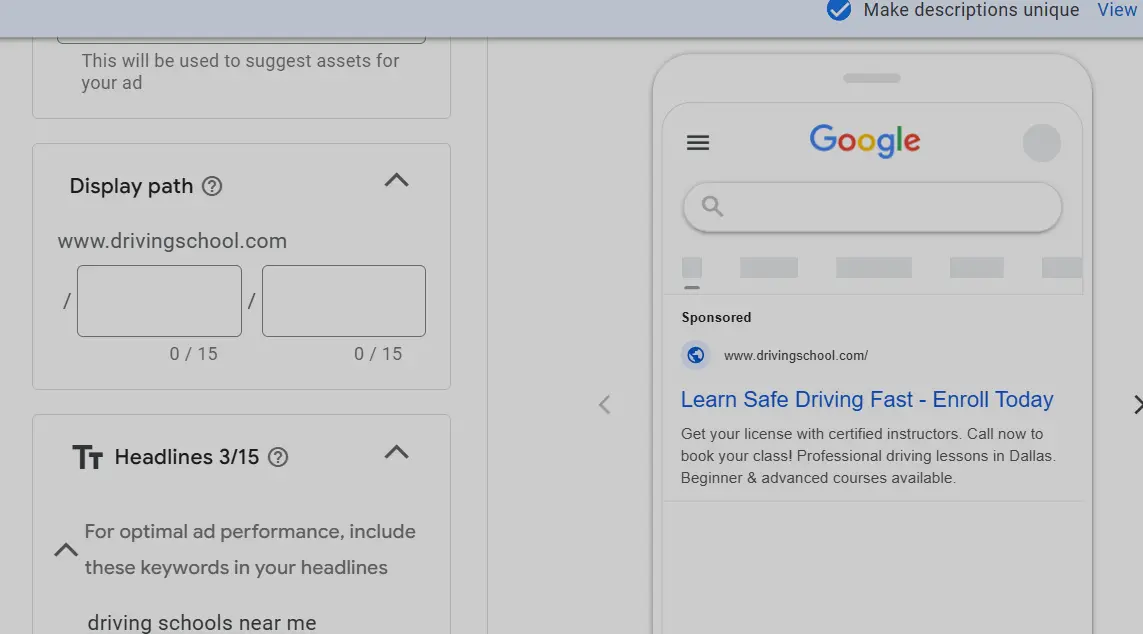Click the Tt icon beside Headlines
The height and width of the screenshot is (634, 1143).
click(x=87, y=456)
